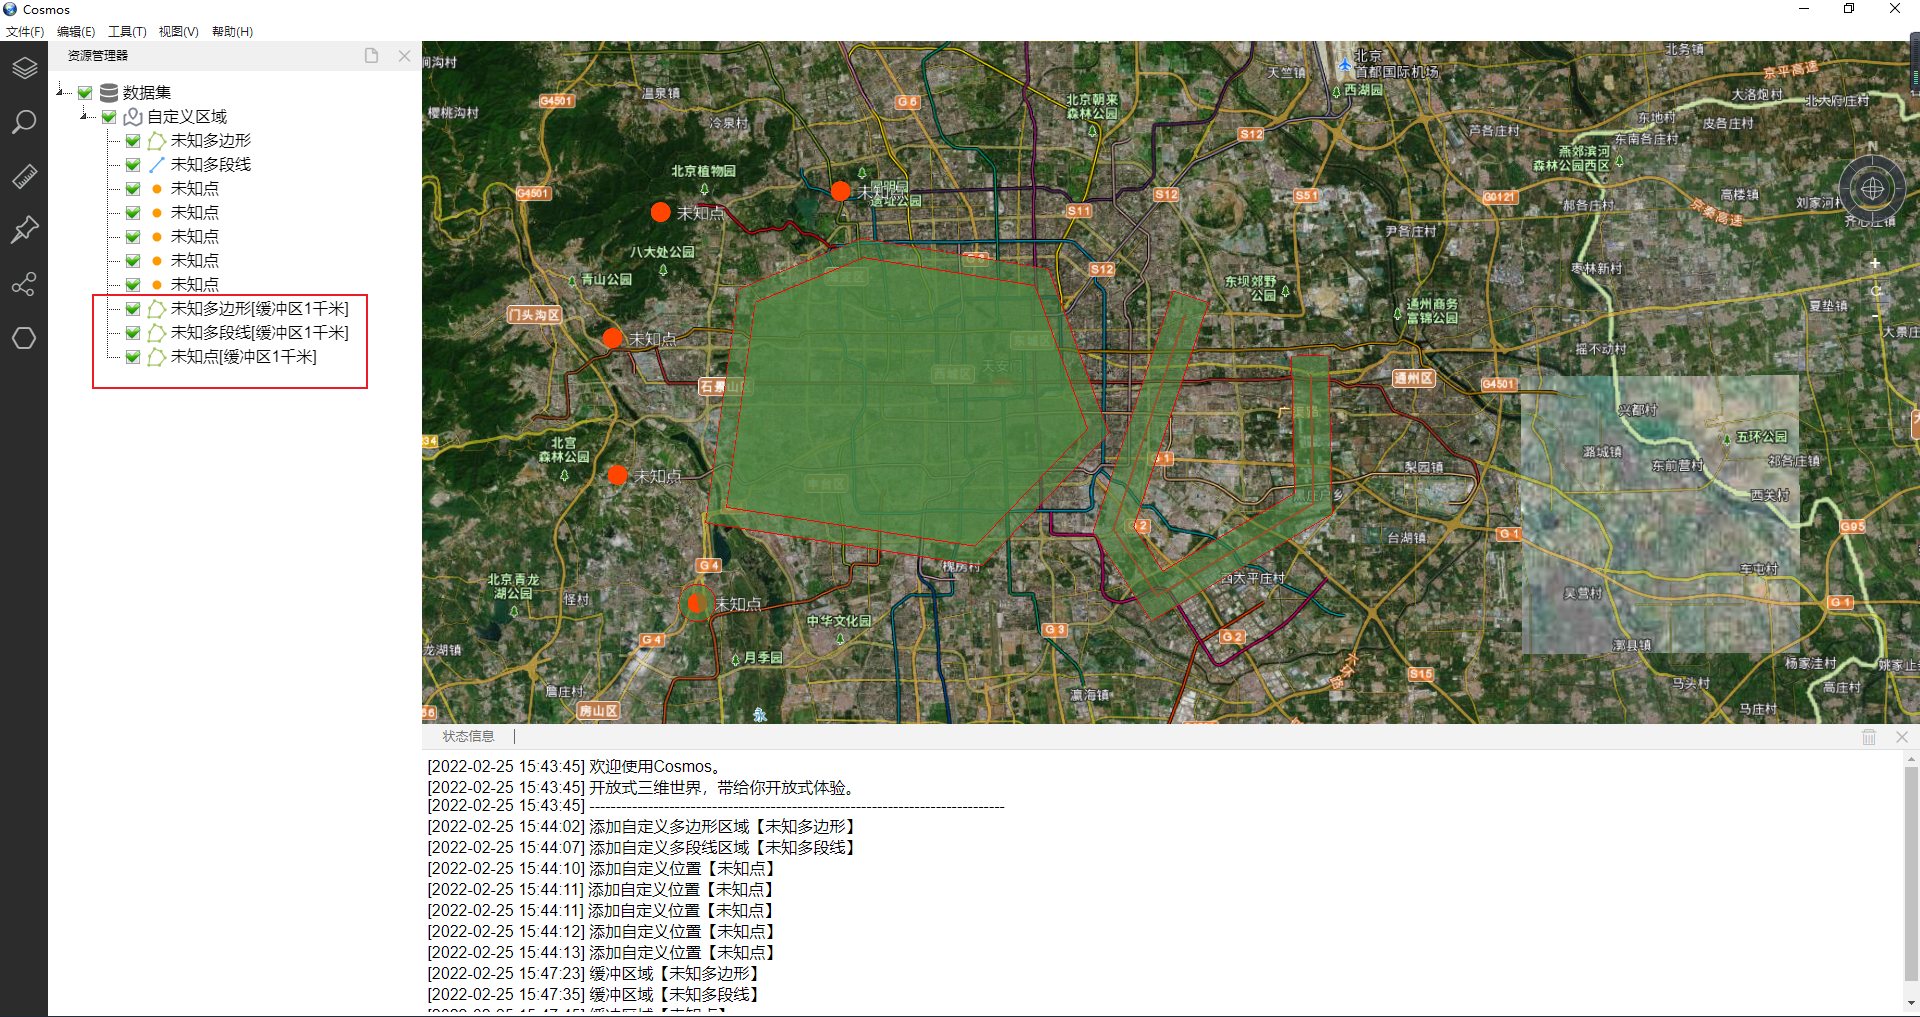Open the 编辑(E) menu

(x=76, y=32)
